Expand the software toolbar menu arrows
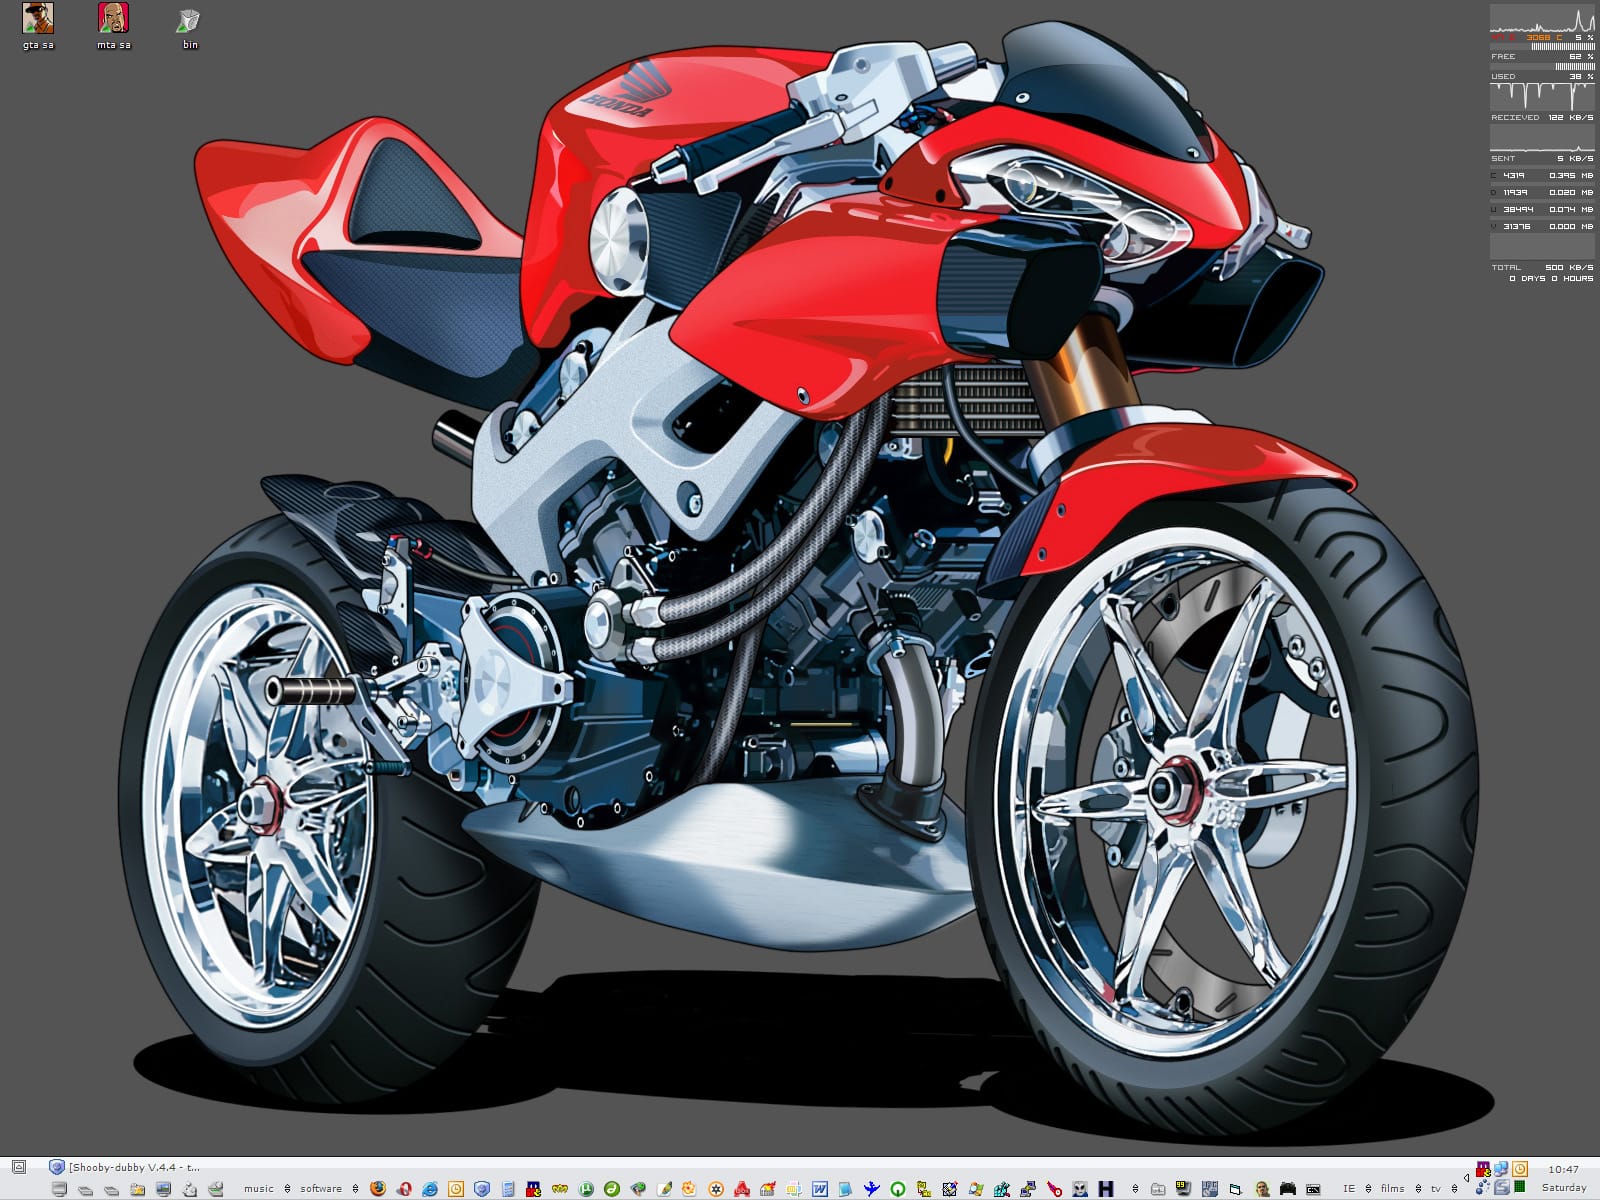 point(355,1189)
